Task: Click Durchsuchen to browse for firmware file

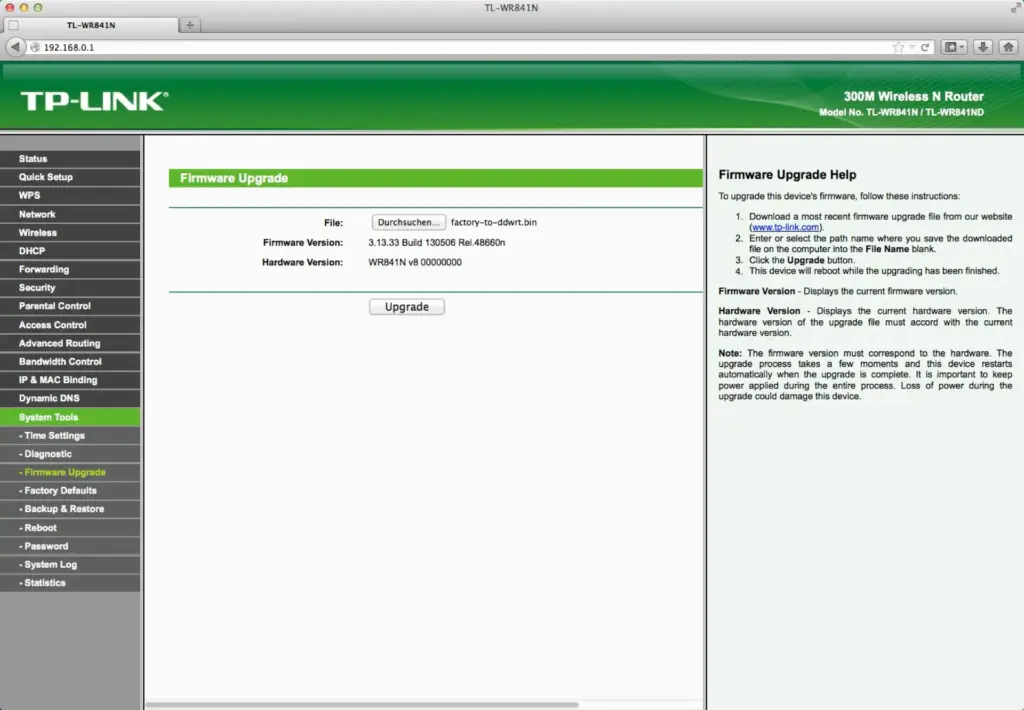Action: [x=408, y=222]
